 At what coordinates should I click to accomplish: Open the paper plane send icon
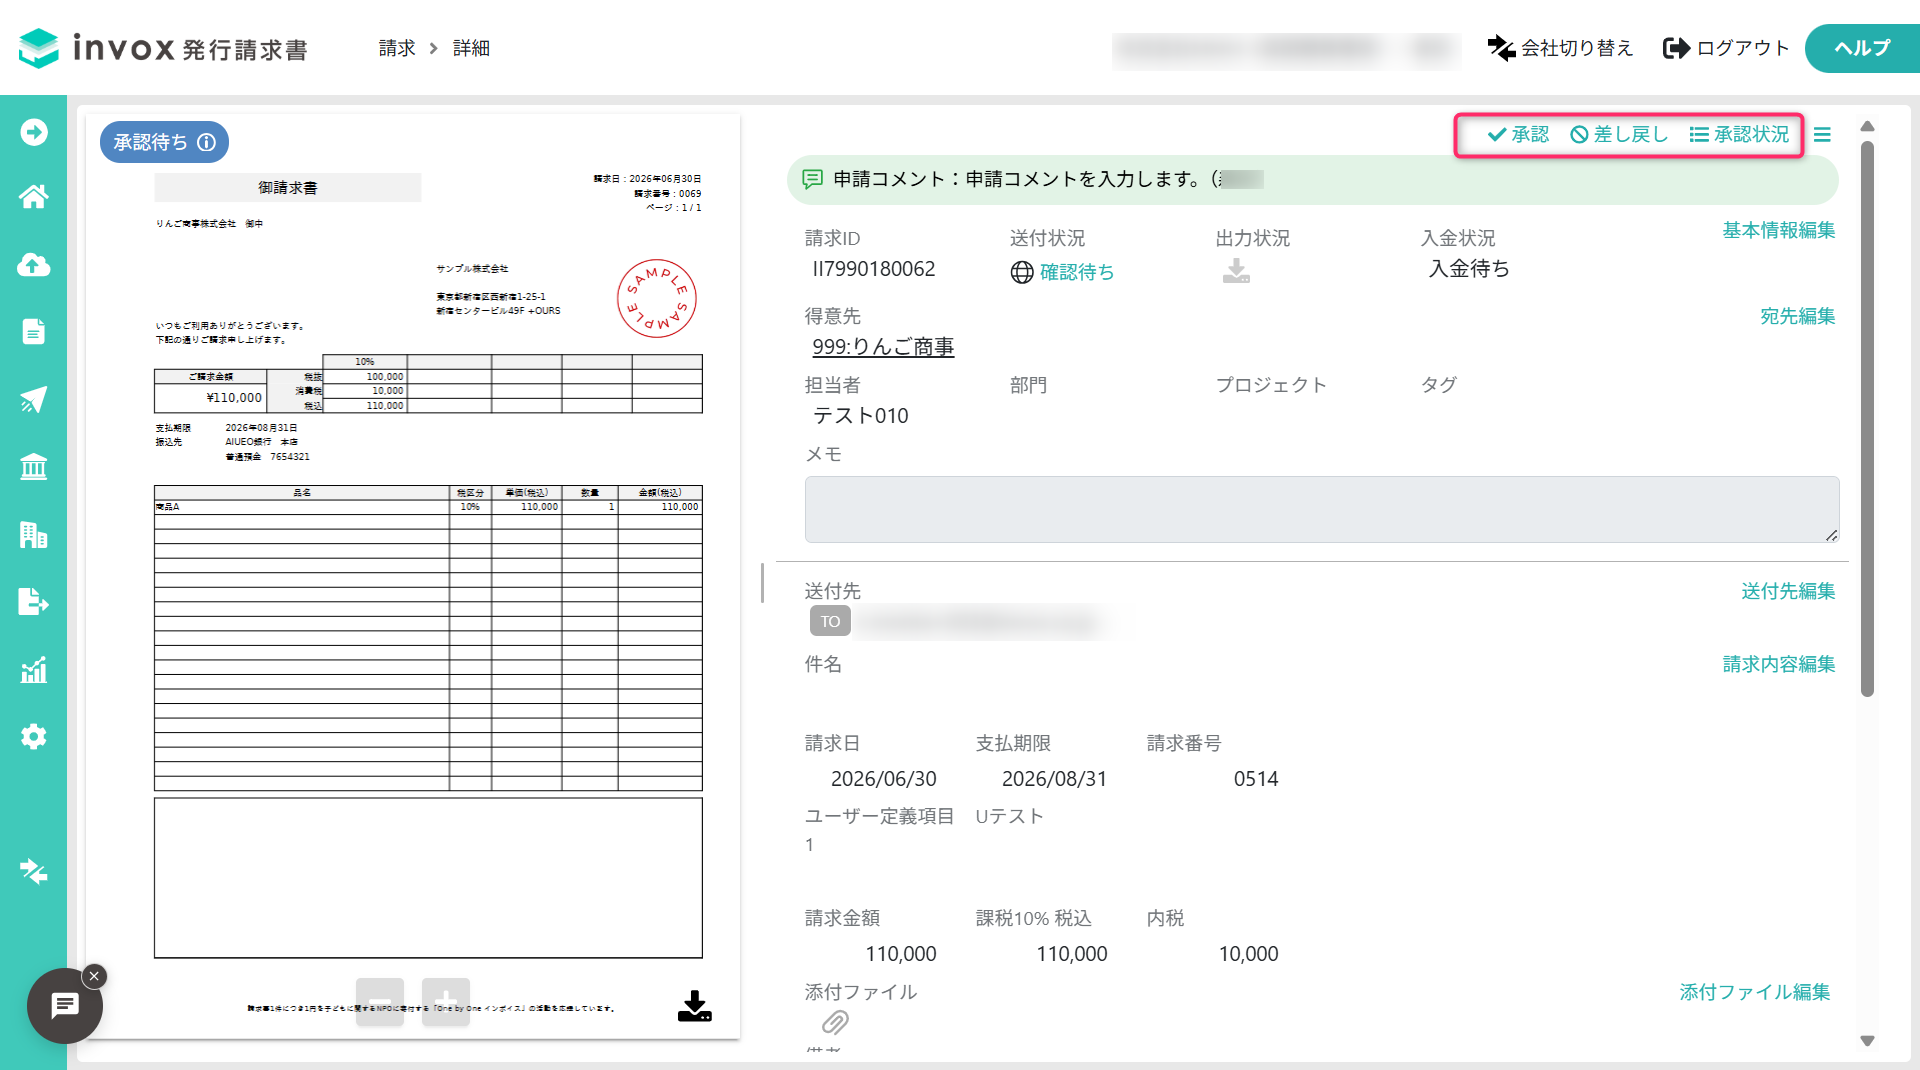(33, 399)
